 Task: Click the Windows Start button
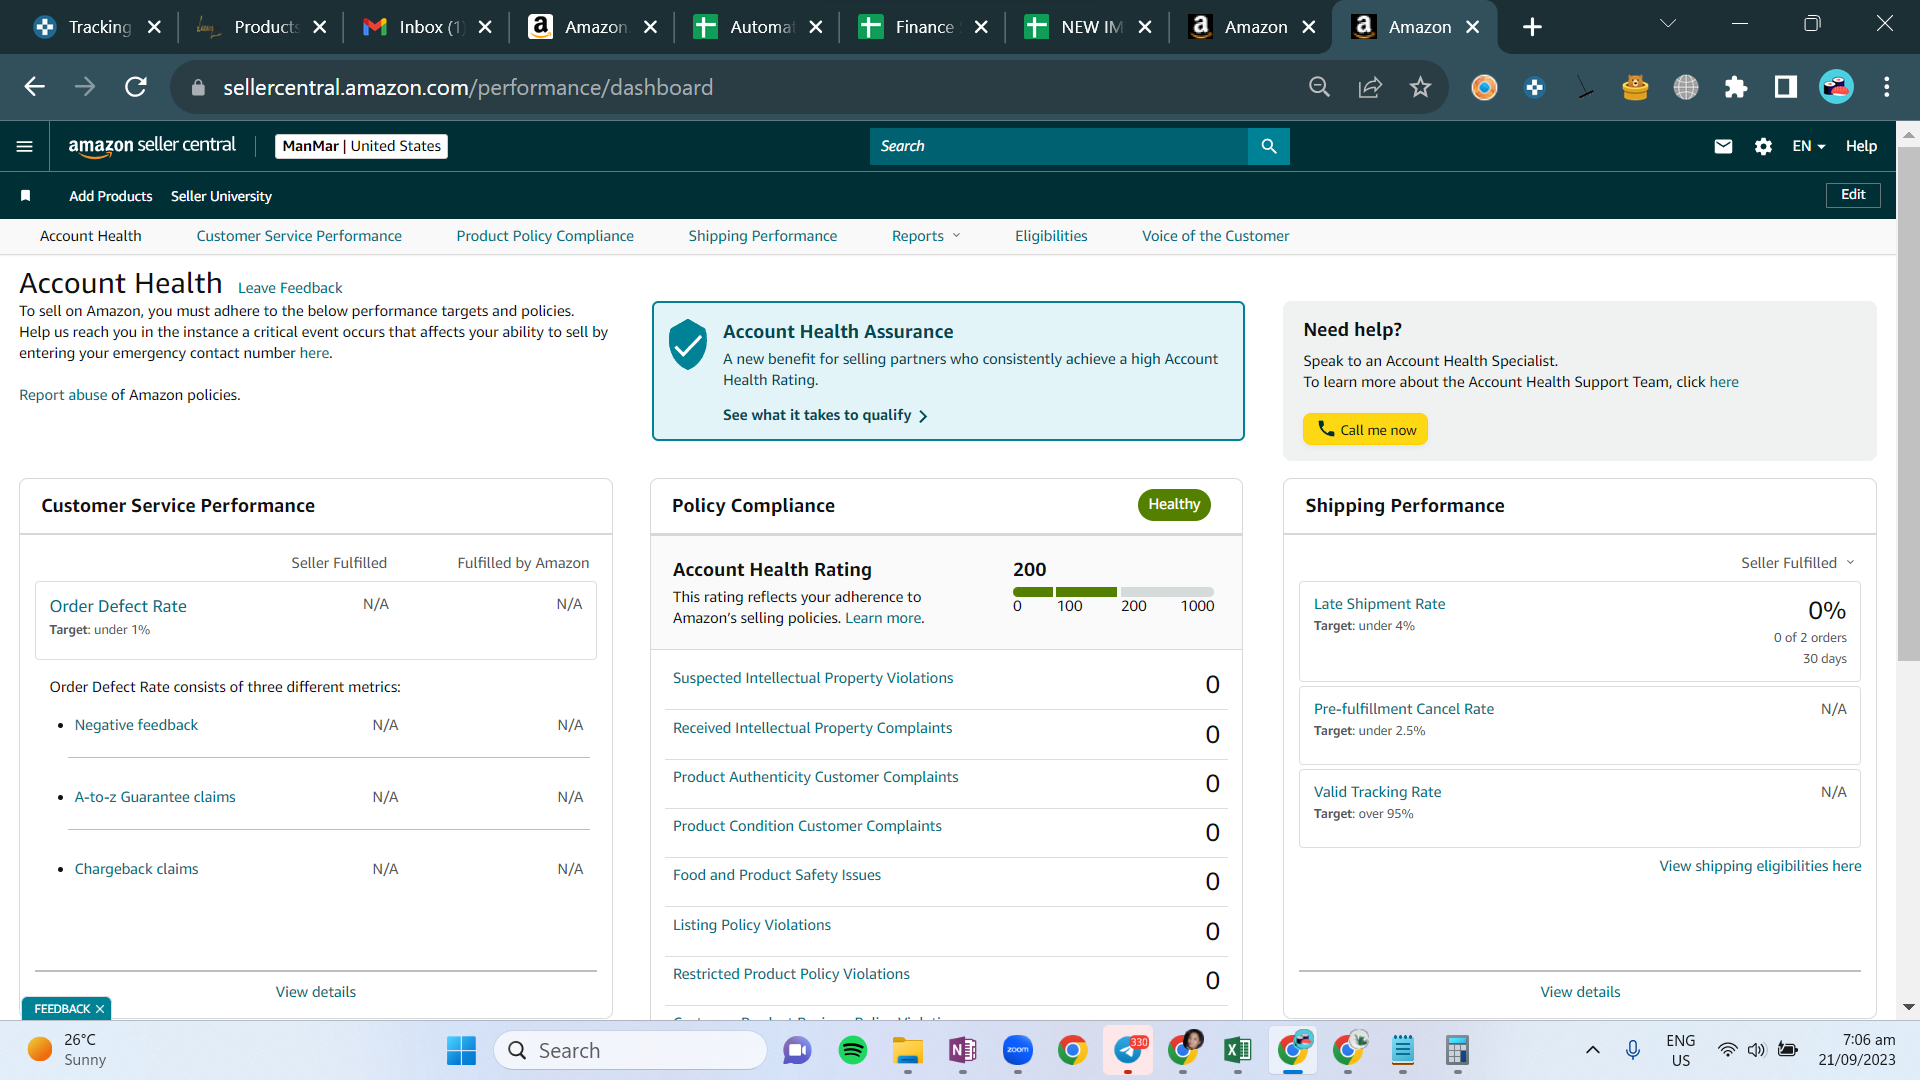click(x=461, y=1050)
